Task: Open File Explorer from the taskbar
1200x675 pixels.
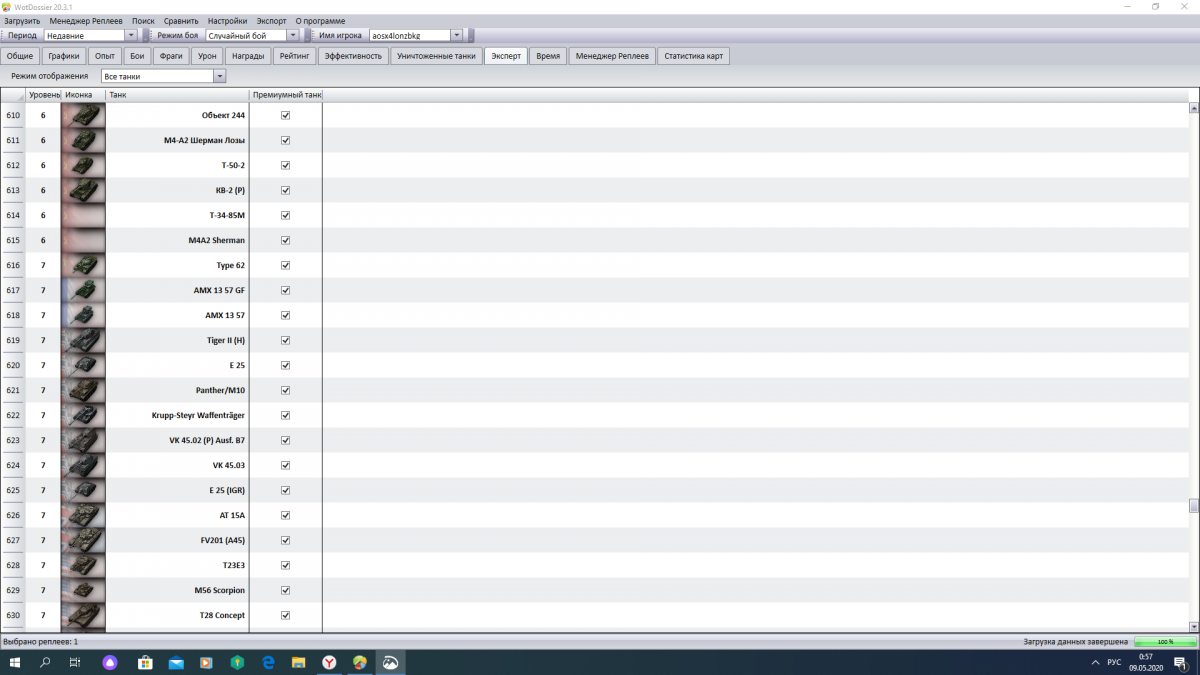Action: pyautogui.click(x=298, y=662)
